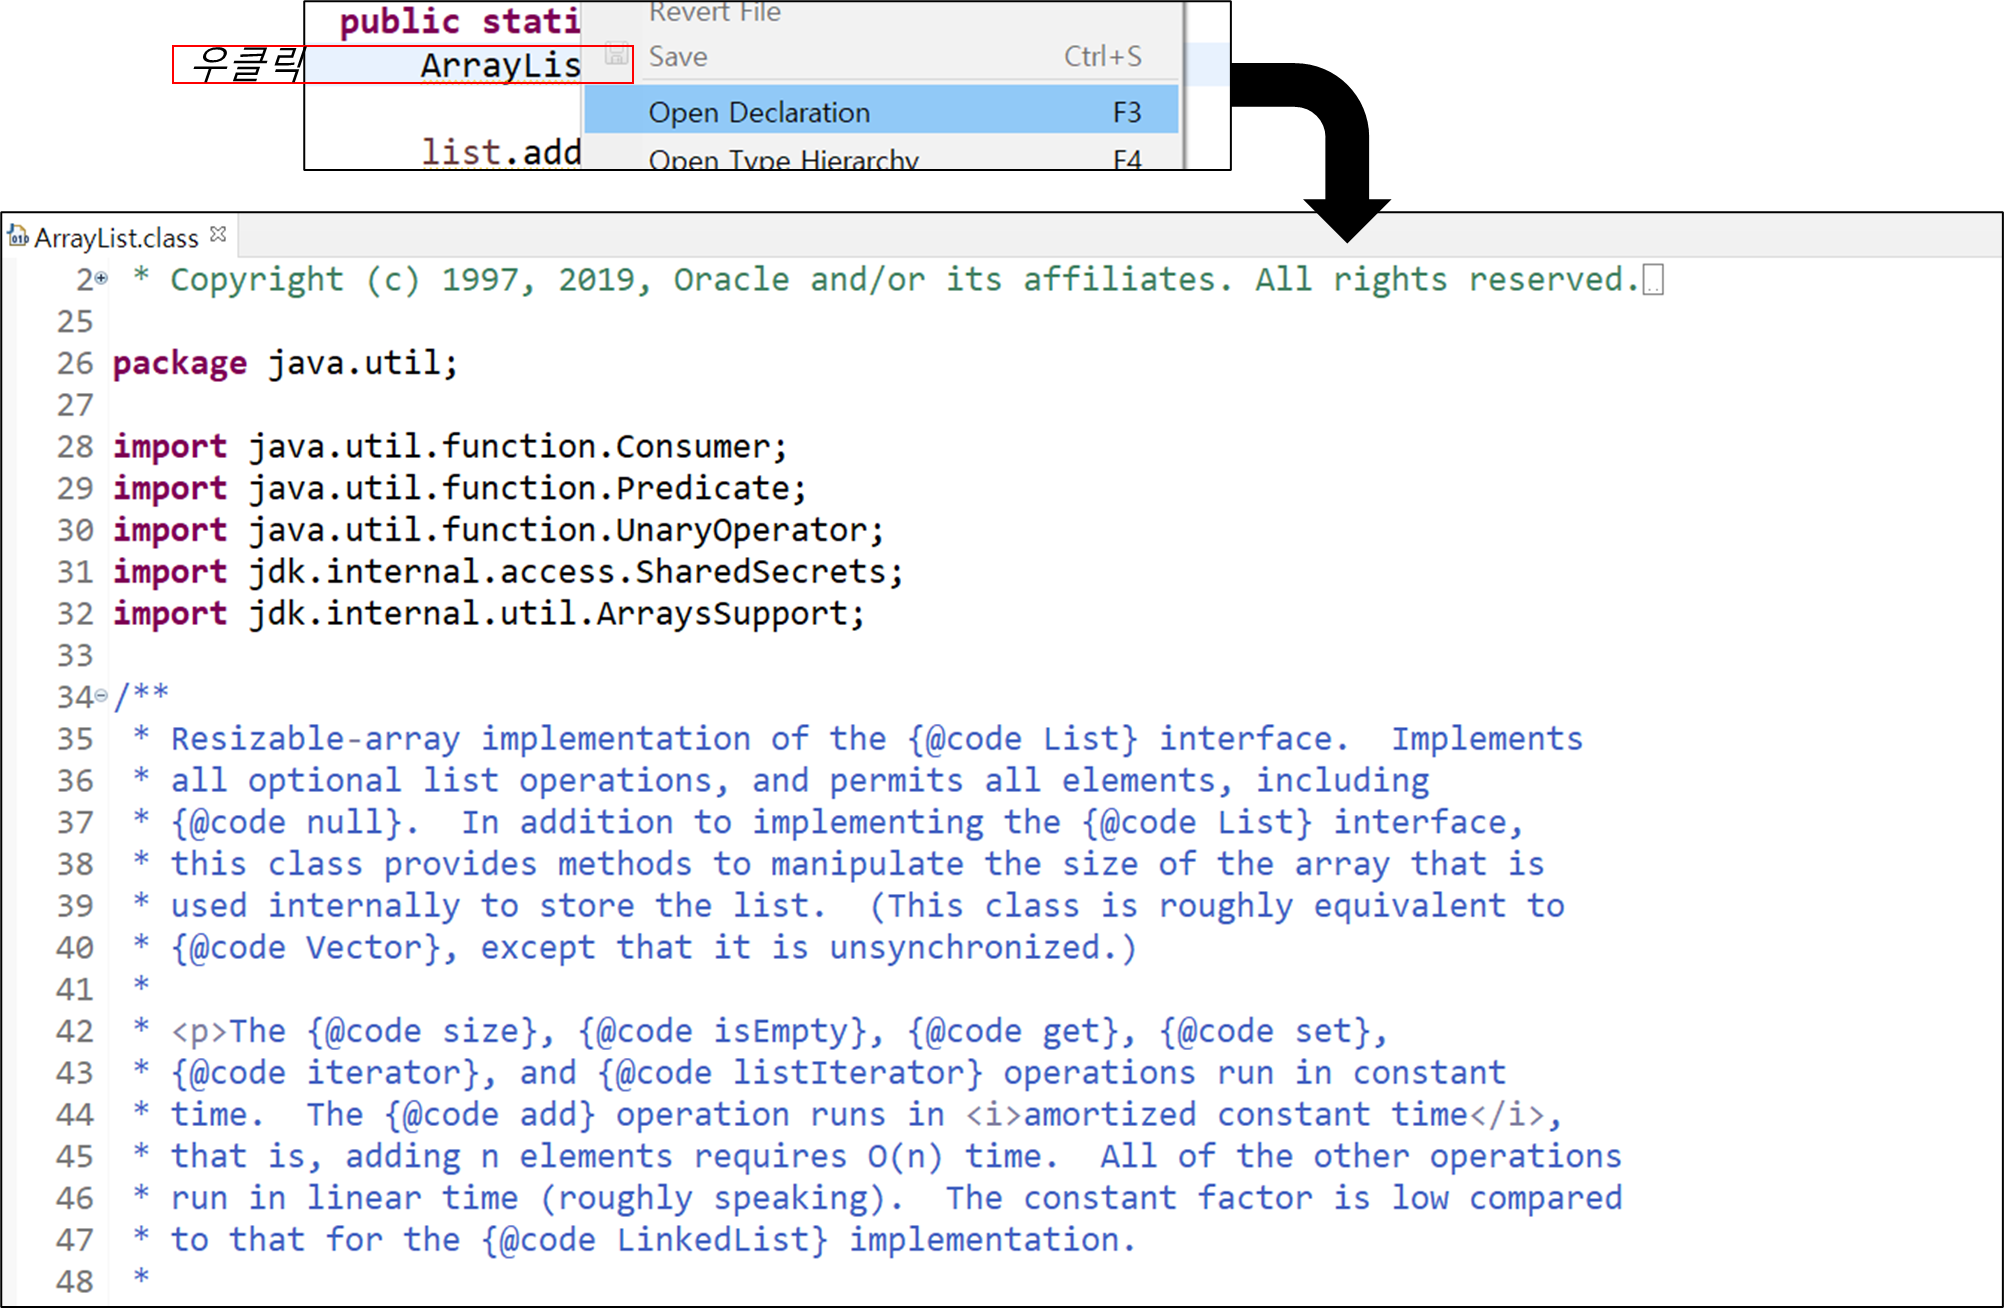The width and height of the screenshot is (2004, 1308).
Task: Click 'java.util.function.UnaryOperator' on line 30
Action: coord(557,530)
